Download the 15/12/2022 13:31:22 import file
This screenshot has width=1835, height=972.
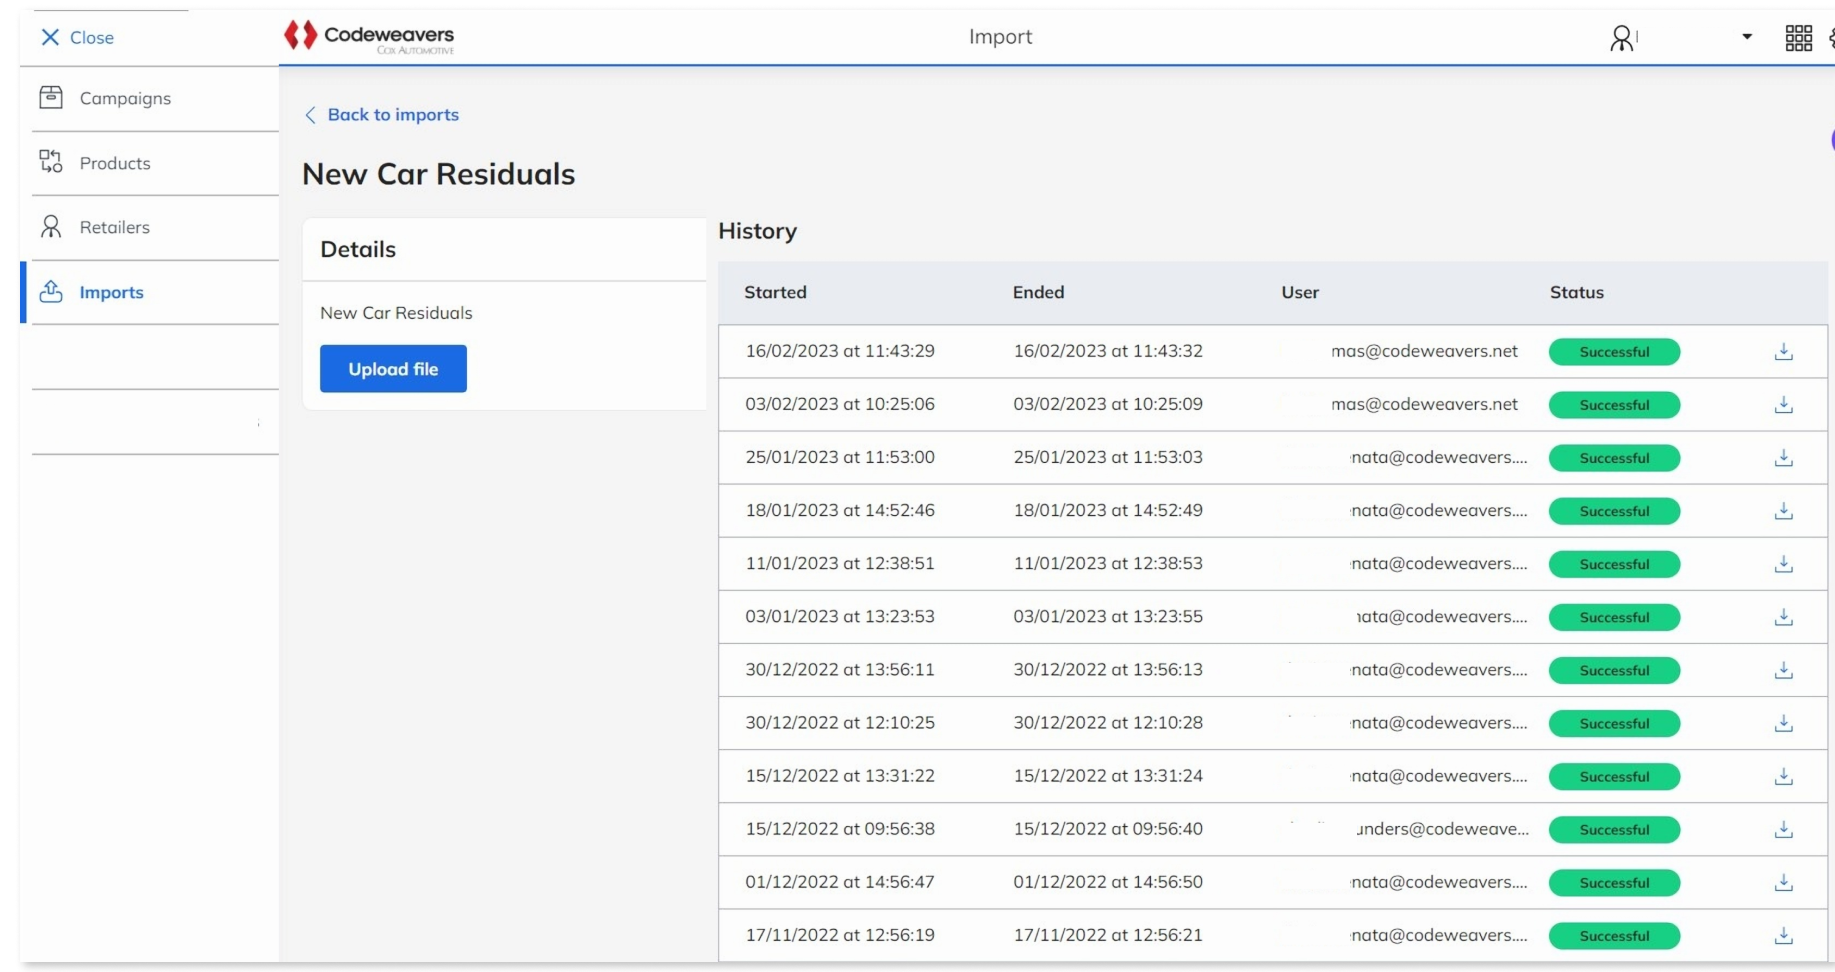point(1783,776)
